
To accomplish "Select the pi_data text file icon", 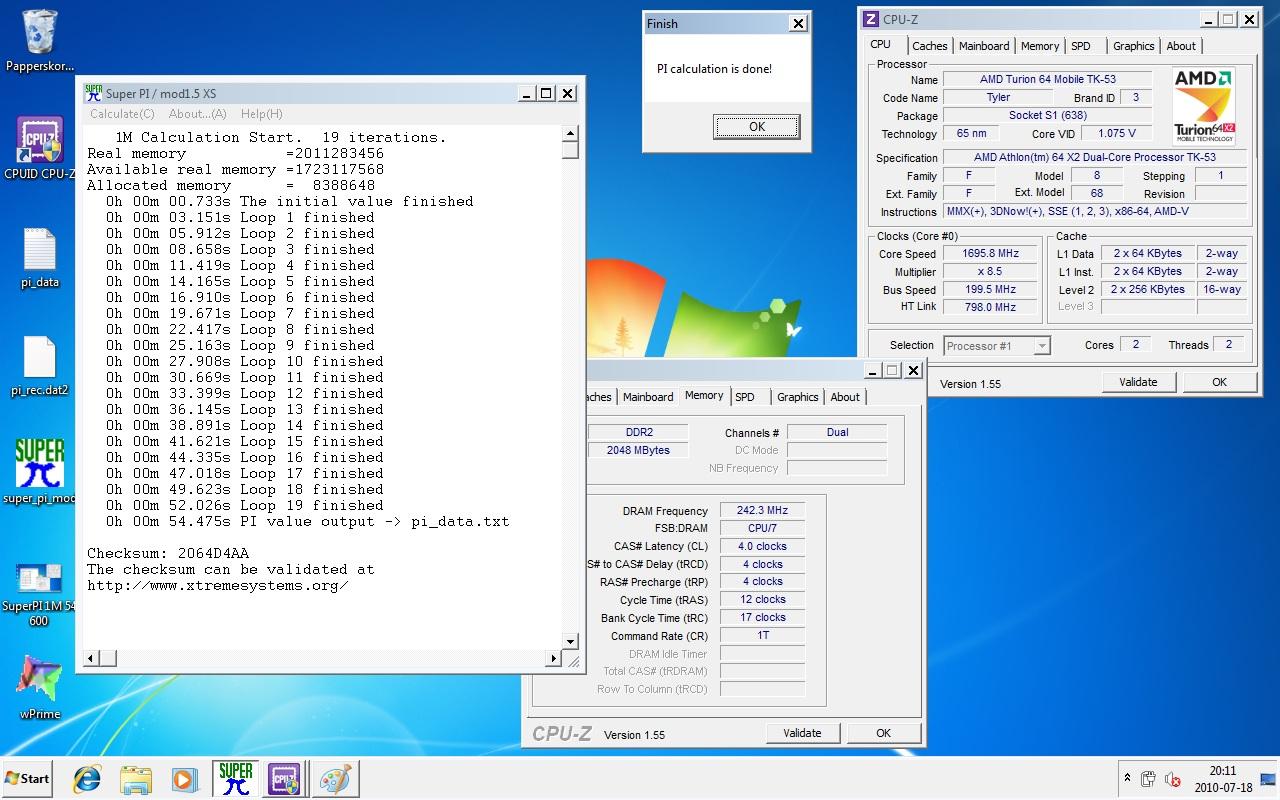I will (40, 258).
